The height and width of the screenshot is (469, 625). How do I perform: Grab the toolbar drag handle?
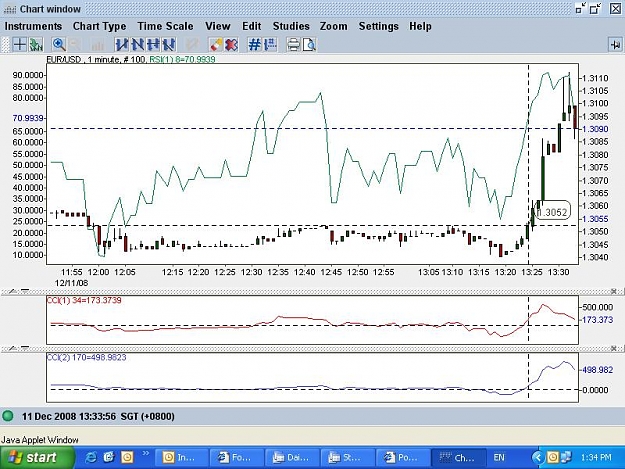point(5,44)
